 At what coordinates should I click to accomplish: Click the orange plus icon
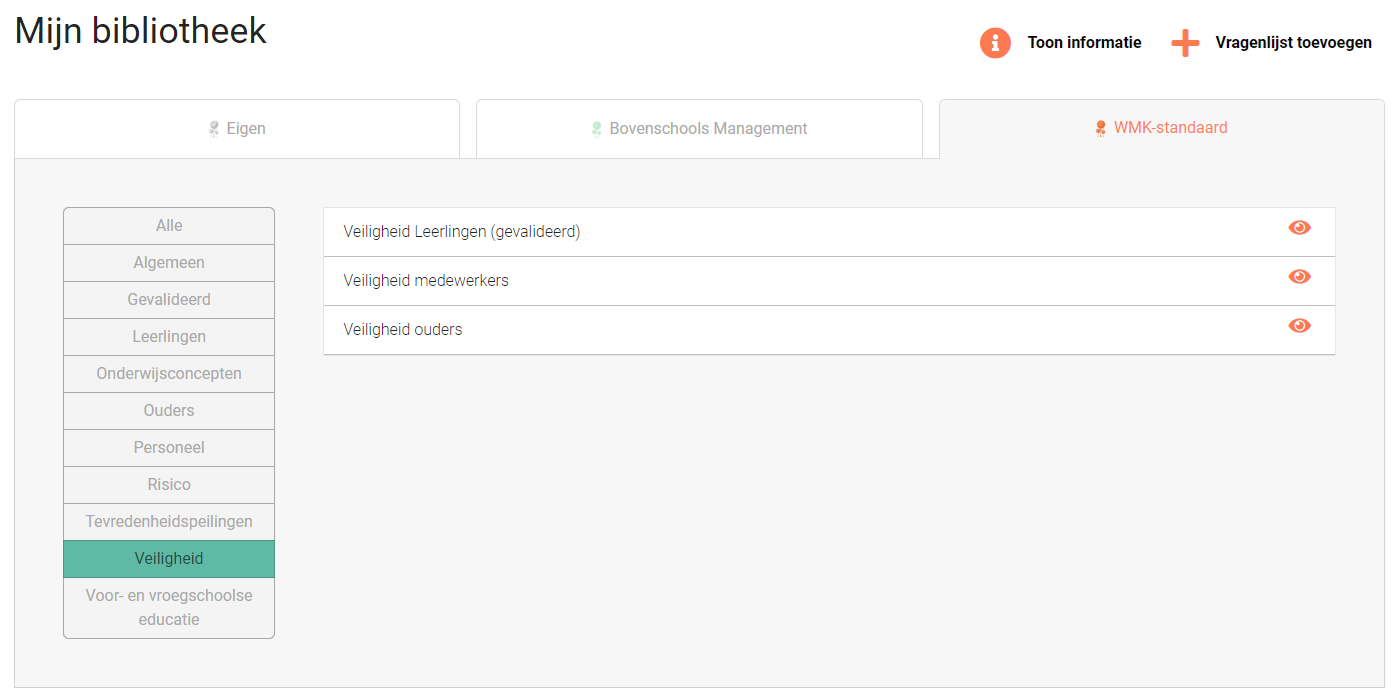[1185, 43]
